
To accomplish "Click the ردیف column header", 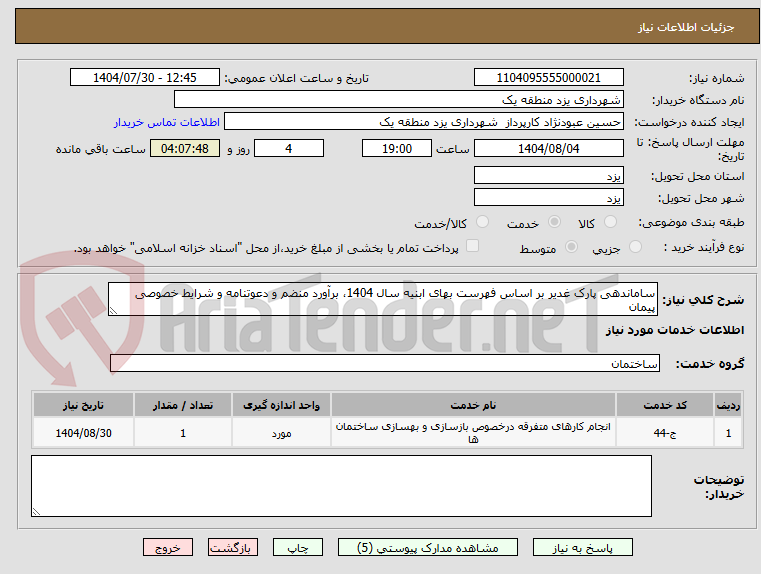I will click(728, 405).
